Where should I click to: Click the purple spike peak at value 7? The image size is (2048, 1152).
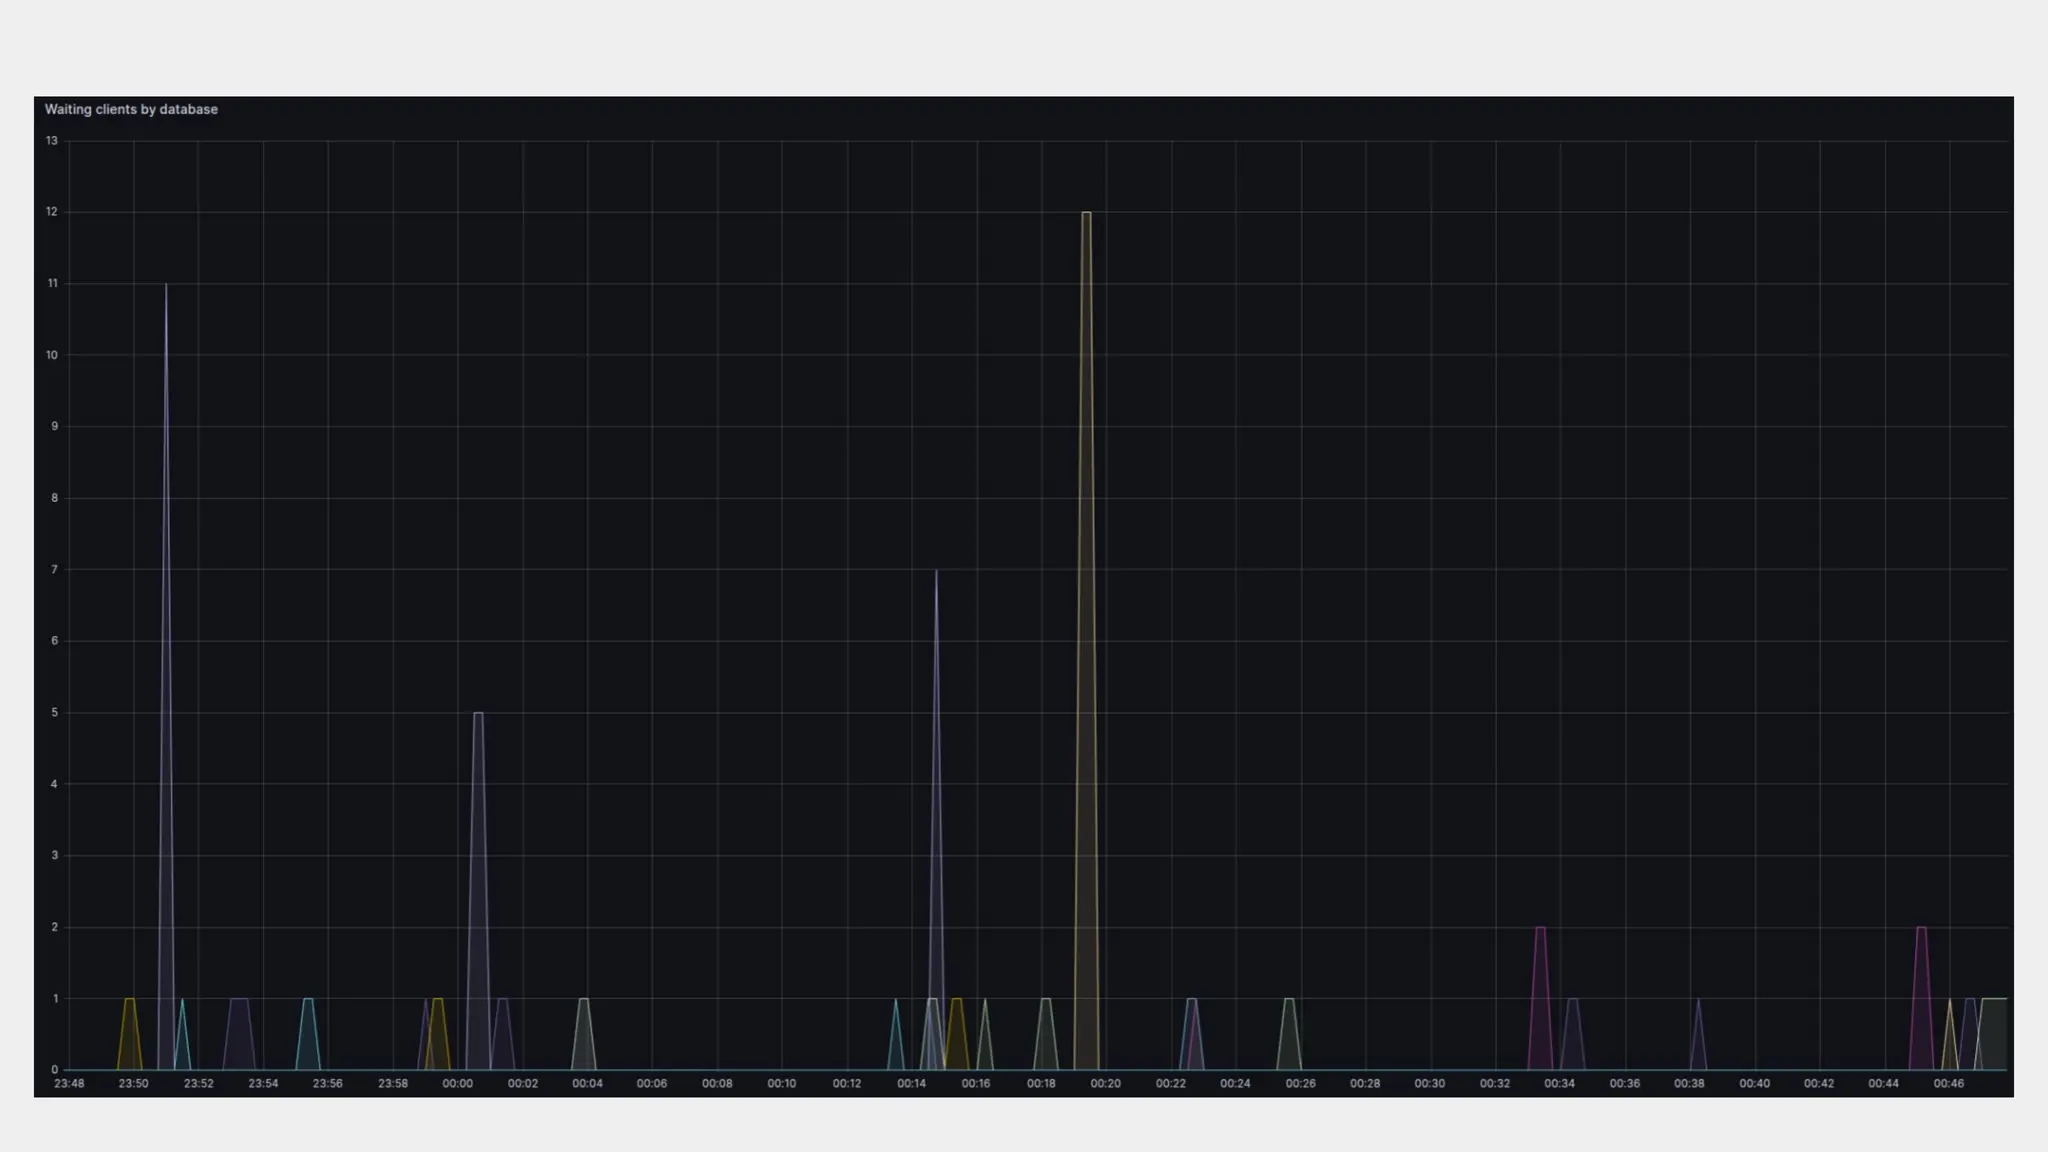coord(936,572)
